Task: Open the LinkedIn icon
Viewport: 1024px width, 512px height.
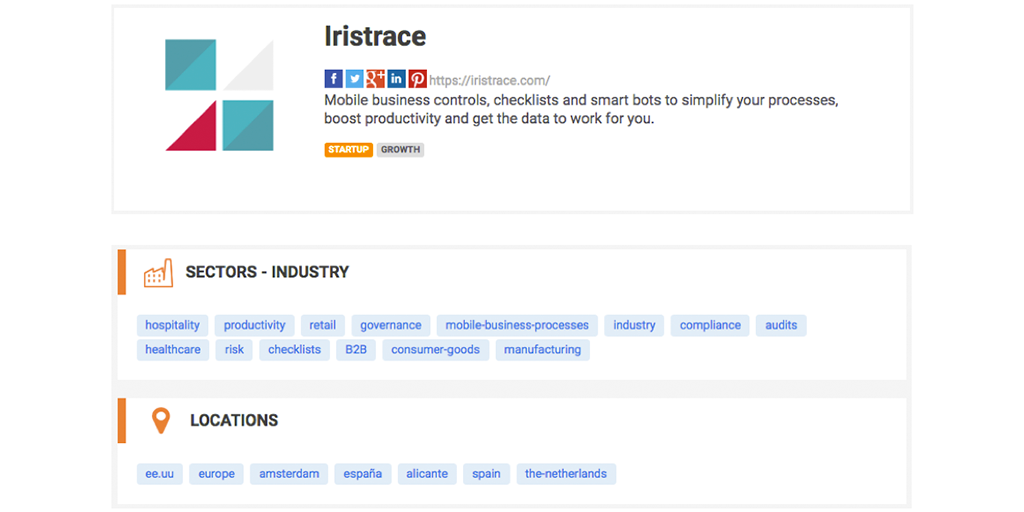Action: 396,79
